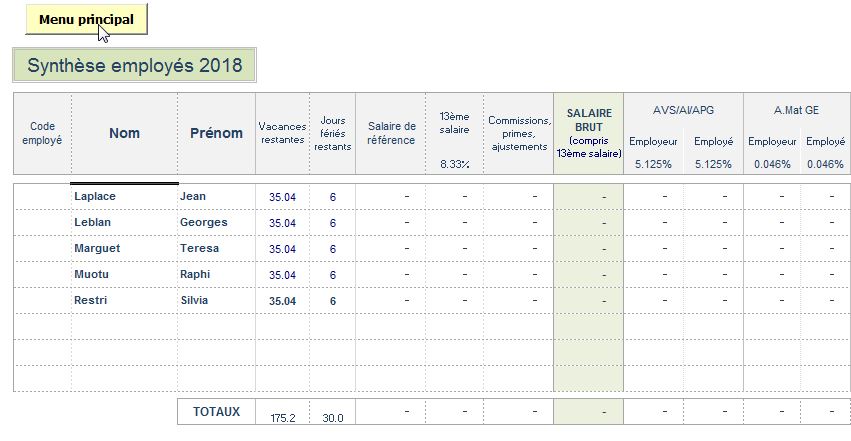
Task: Click the Code employé column header
Action: [x=42, y=134]
